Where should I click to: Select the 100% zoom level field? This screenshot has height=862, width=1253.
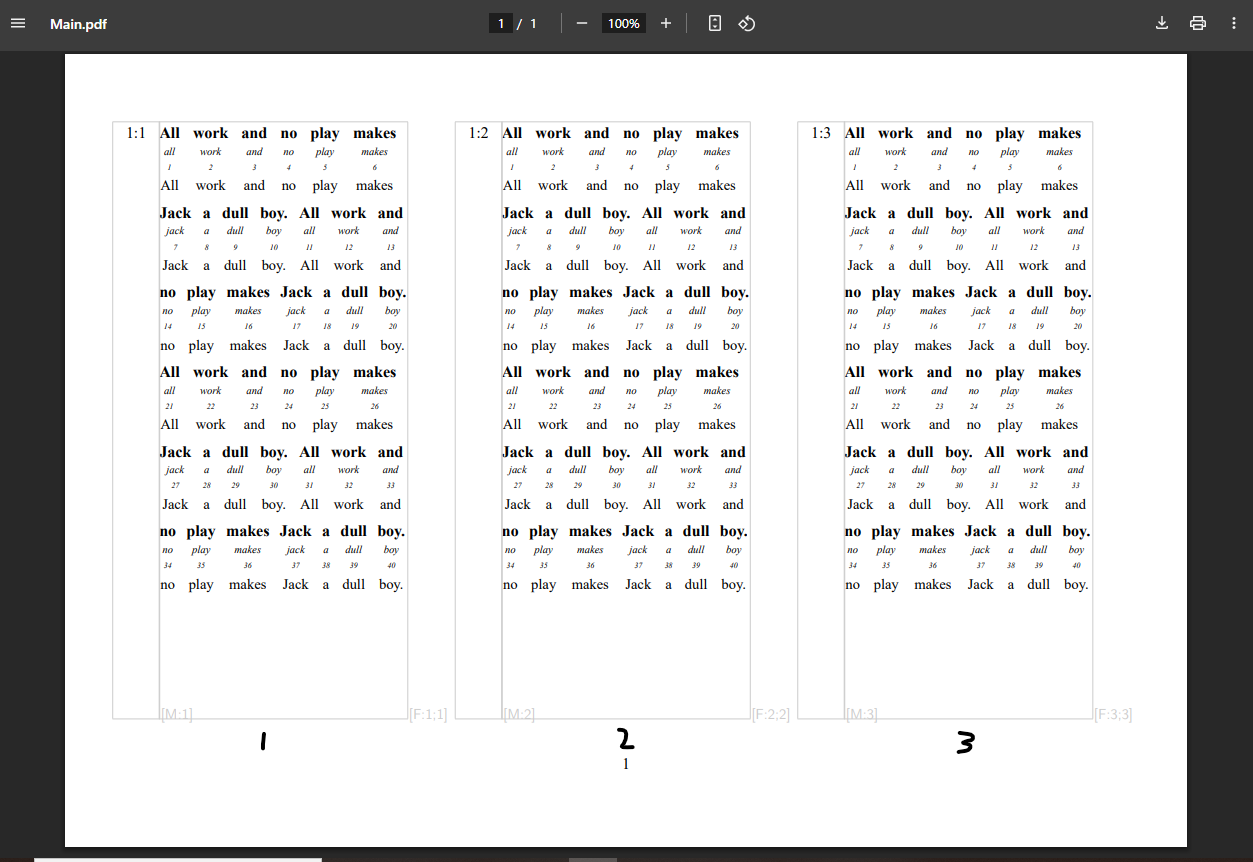[624, 23]
